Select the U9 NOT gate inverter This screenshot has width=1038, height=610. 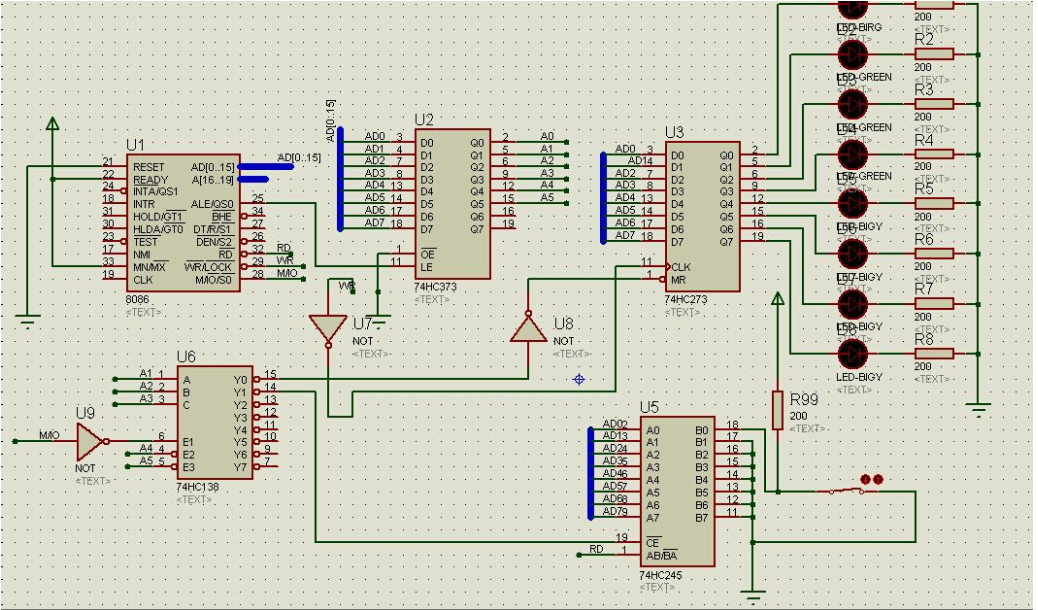[90, 440]
